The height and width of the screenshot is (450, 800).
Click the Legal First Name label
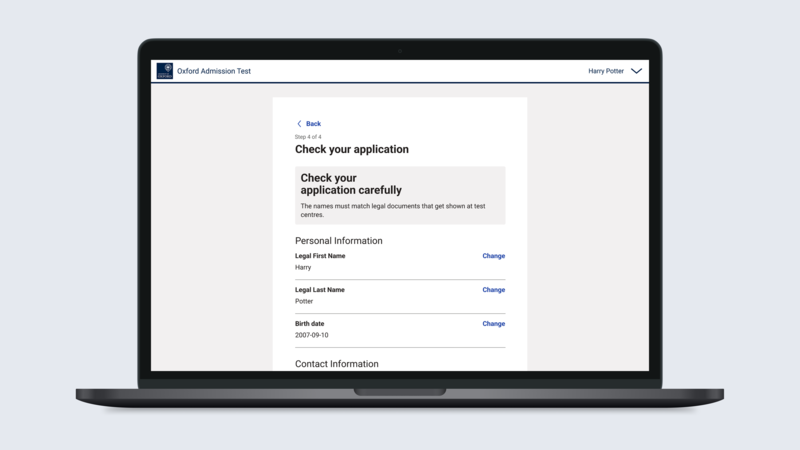(320, 256)
